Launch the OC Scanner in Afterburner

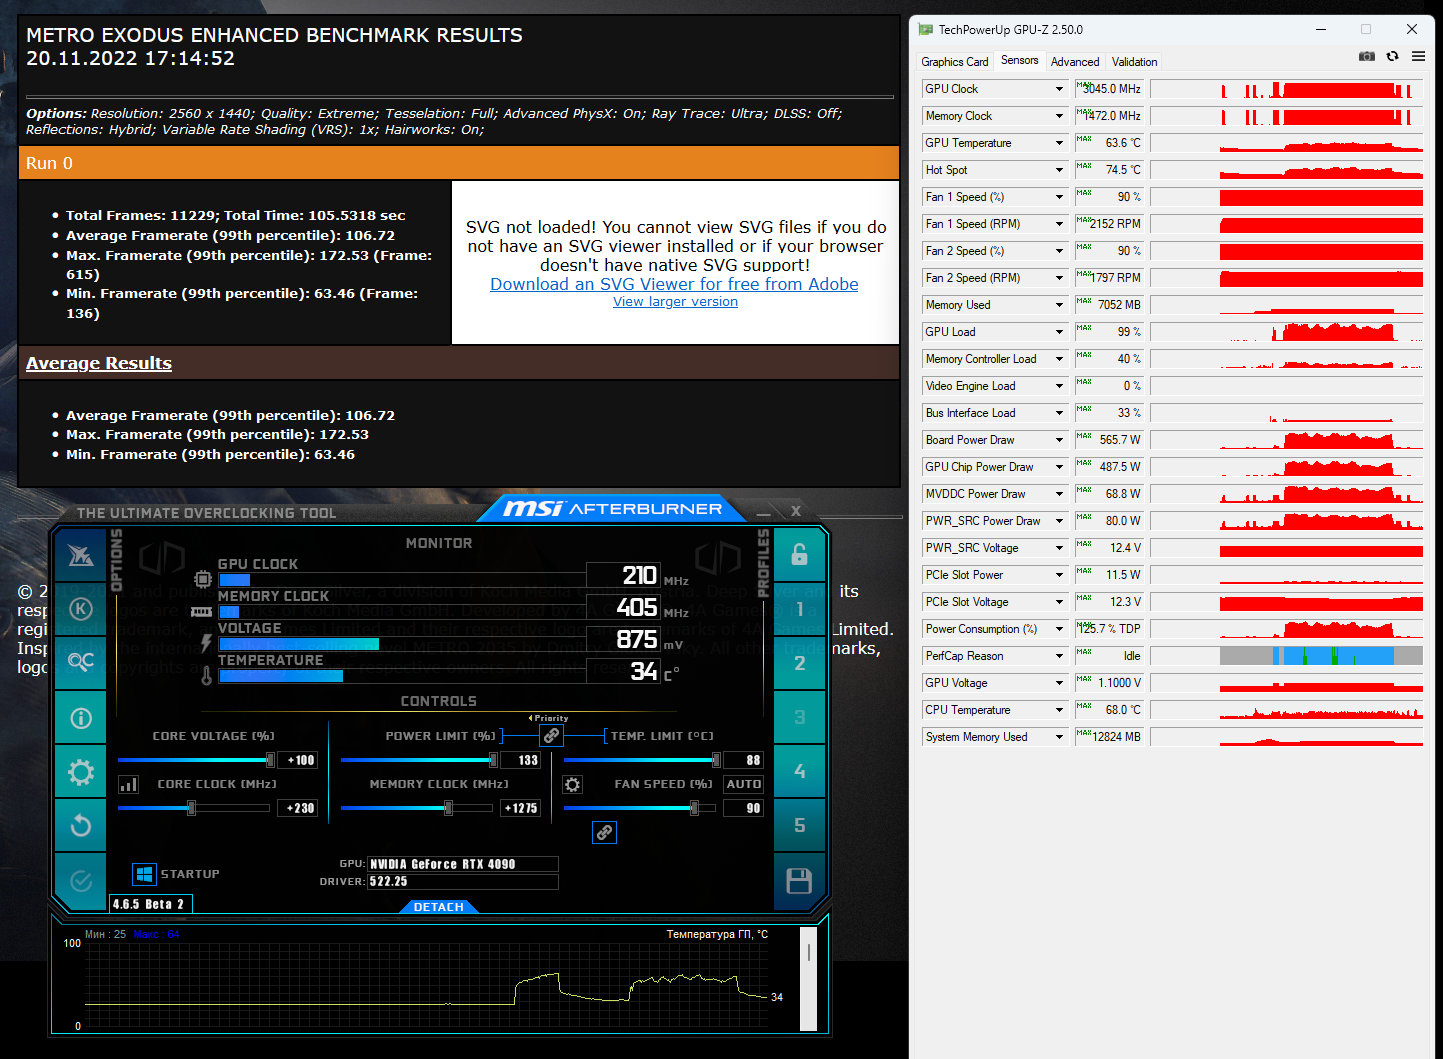[x=81, y=662]
